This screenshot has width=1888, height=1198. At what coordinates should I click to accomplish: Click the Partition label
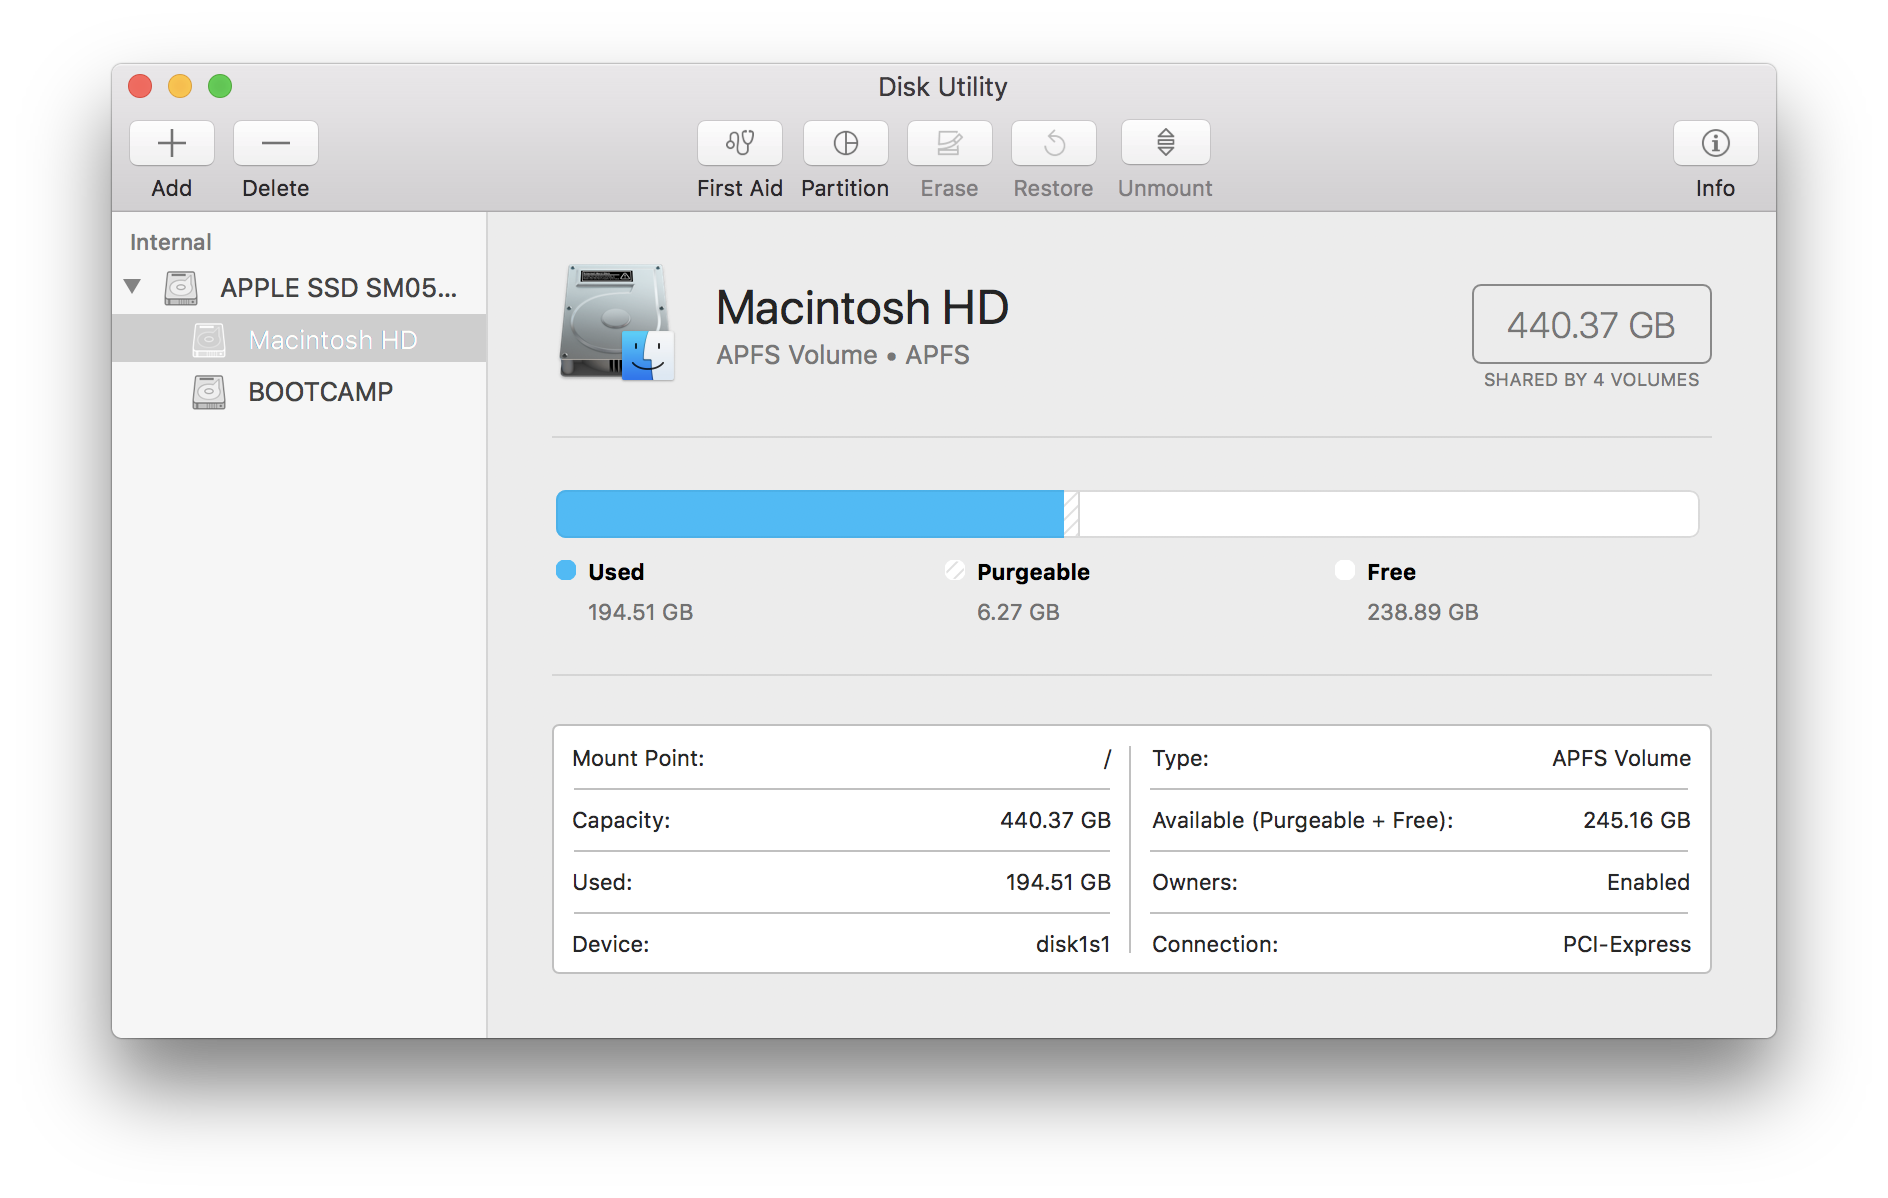tap(845, 188)
